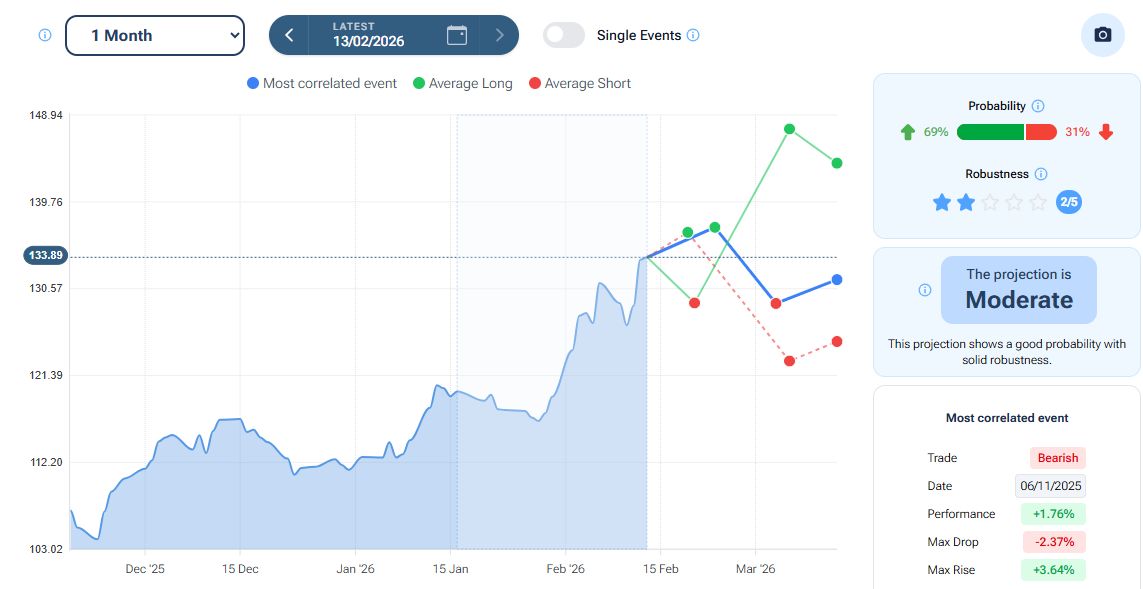Click info icon left of timeframe dropdown
Image resolution: width=1143 pixels, height=589 pixels.
pos(45,35)
